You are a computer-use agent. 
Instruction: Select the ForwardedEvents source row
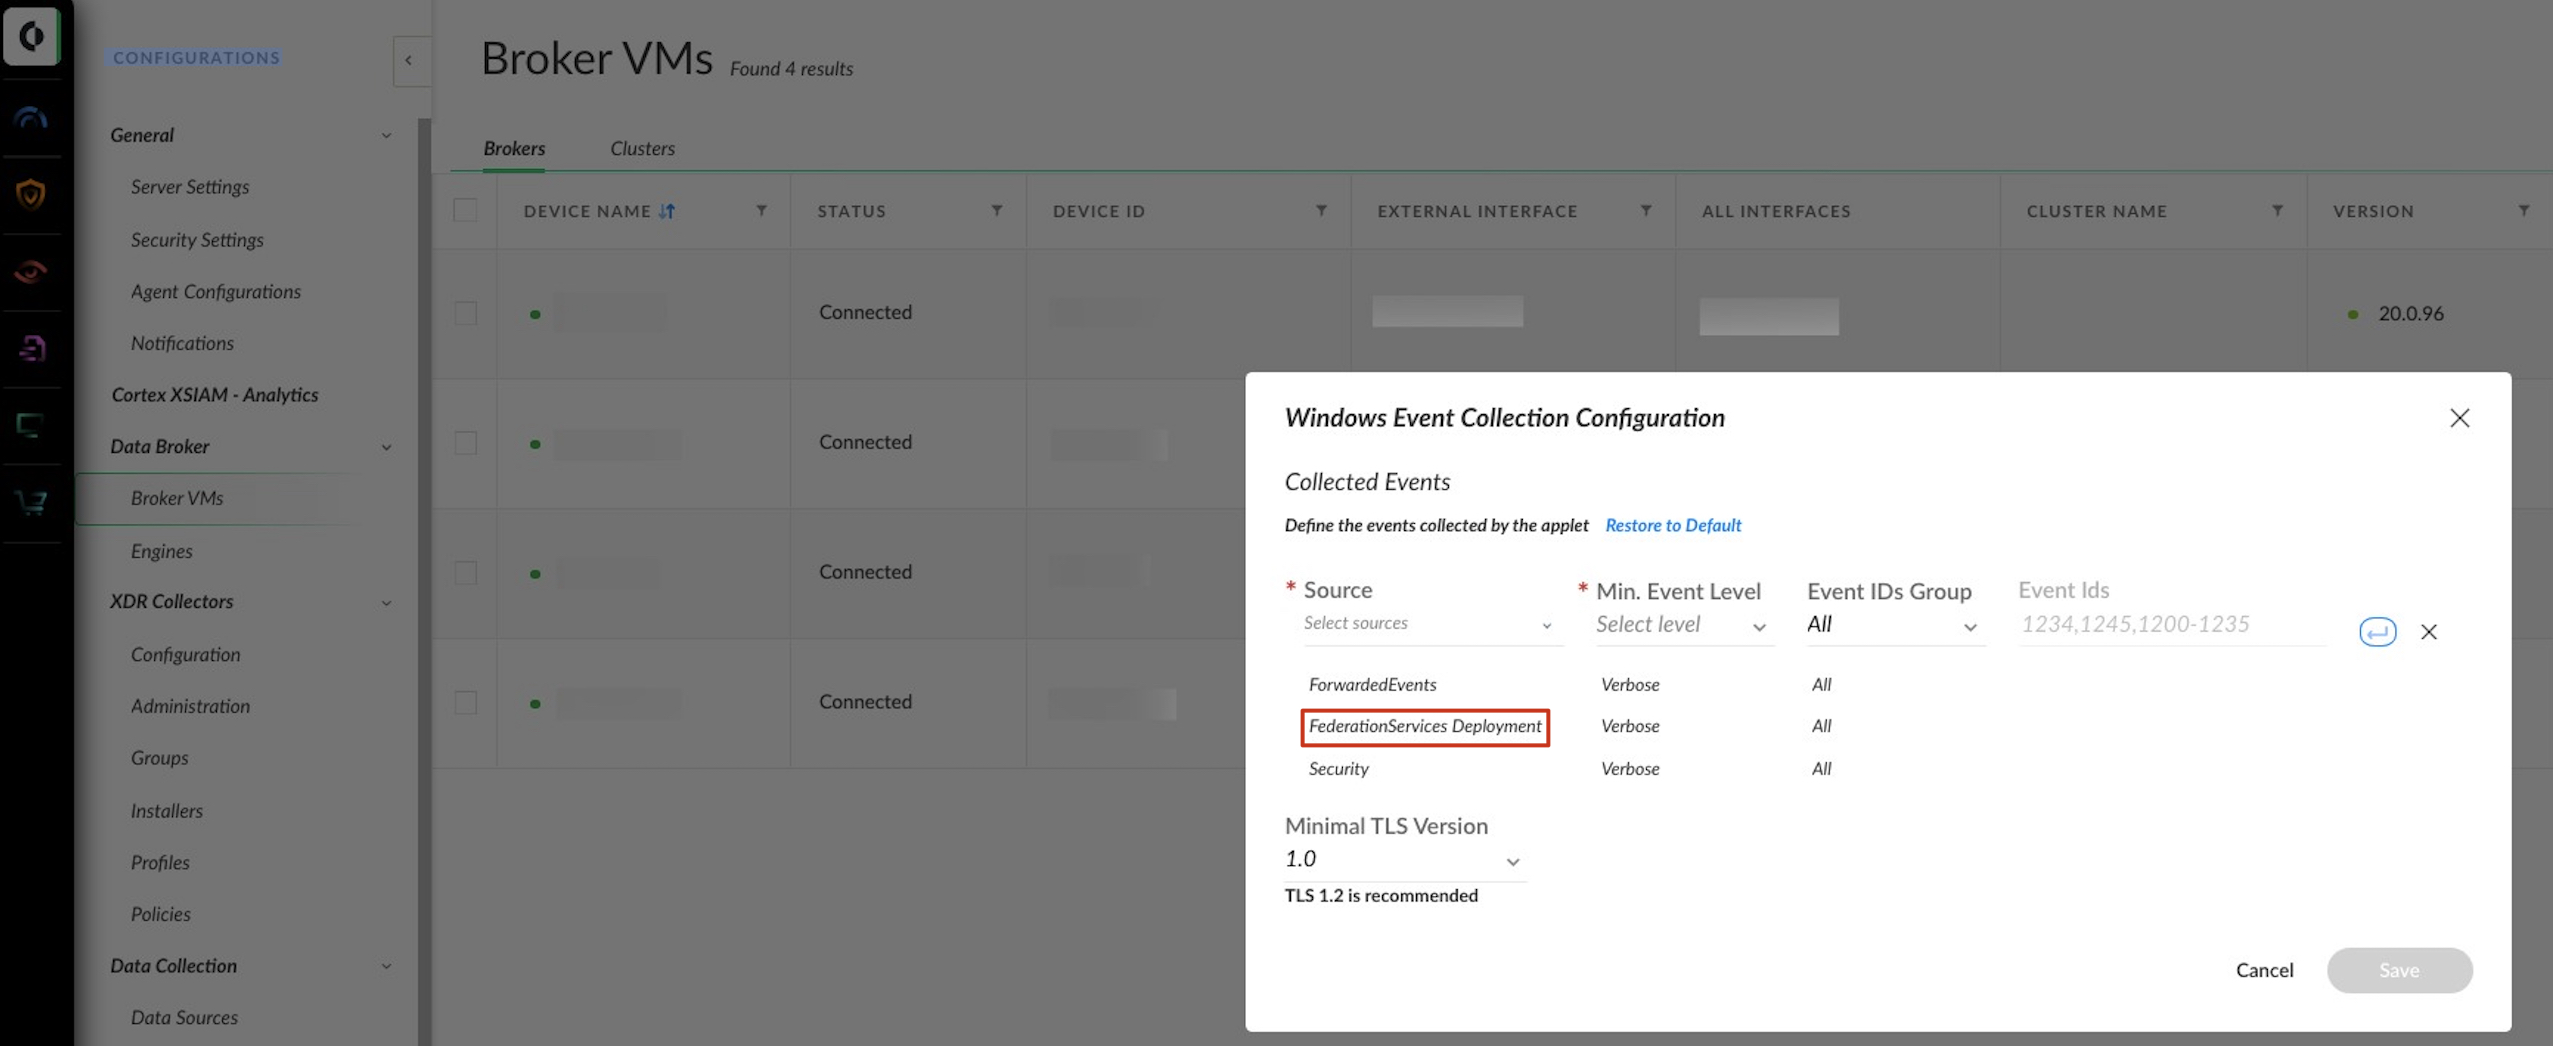tap(1372, 685)
